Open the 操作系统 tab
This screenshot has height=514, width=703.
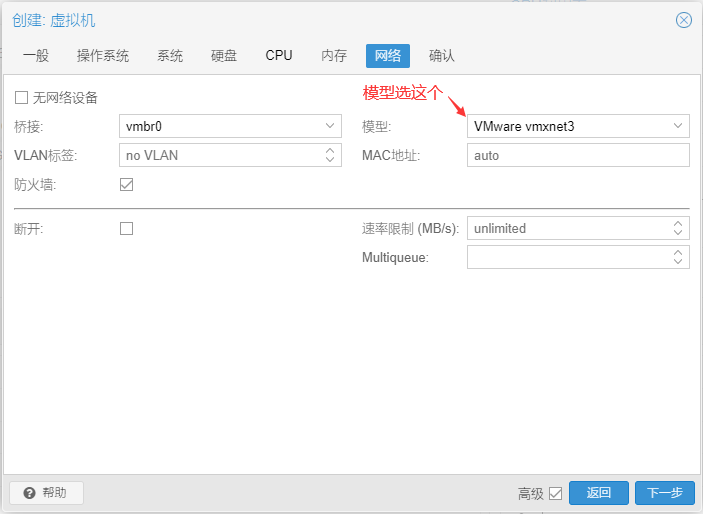point(103,56)
